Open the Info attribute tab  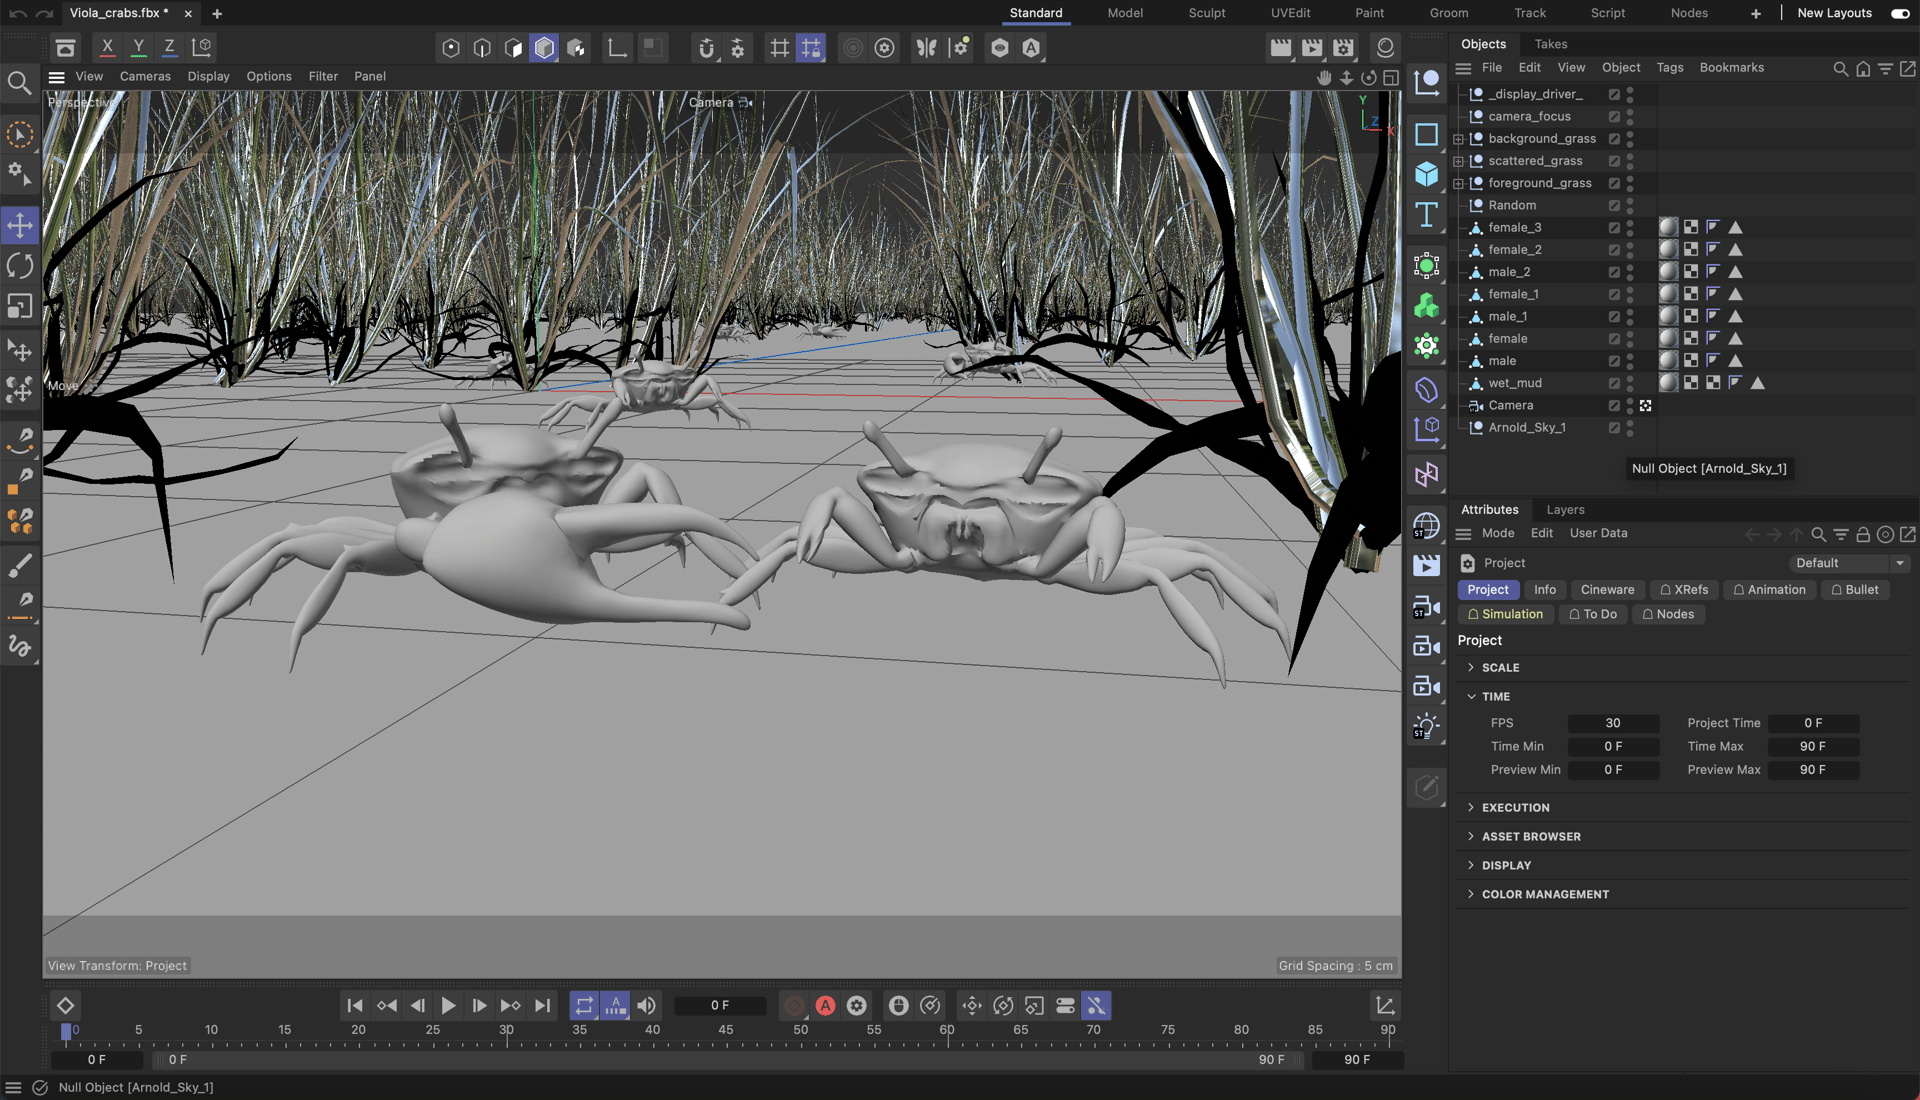1545,590
